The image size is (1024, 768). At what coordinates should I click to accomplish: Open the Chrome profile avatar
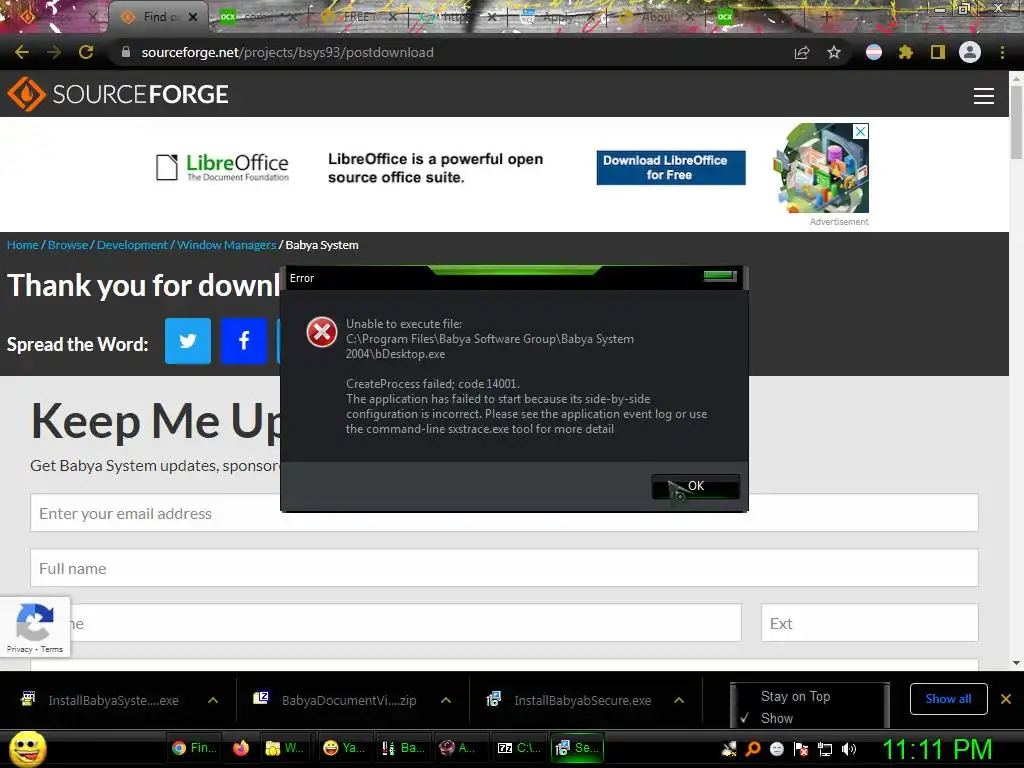tap(970, 52)
